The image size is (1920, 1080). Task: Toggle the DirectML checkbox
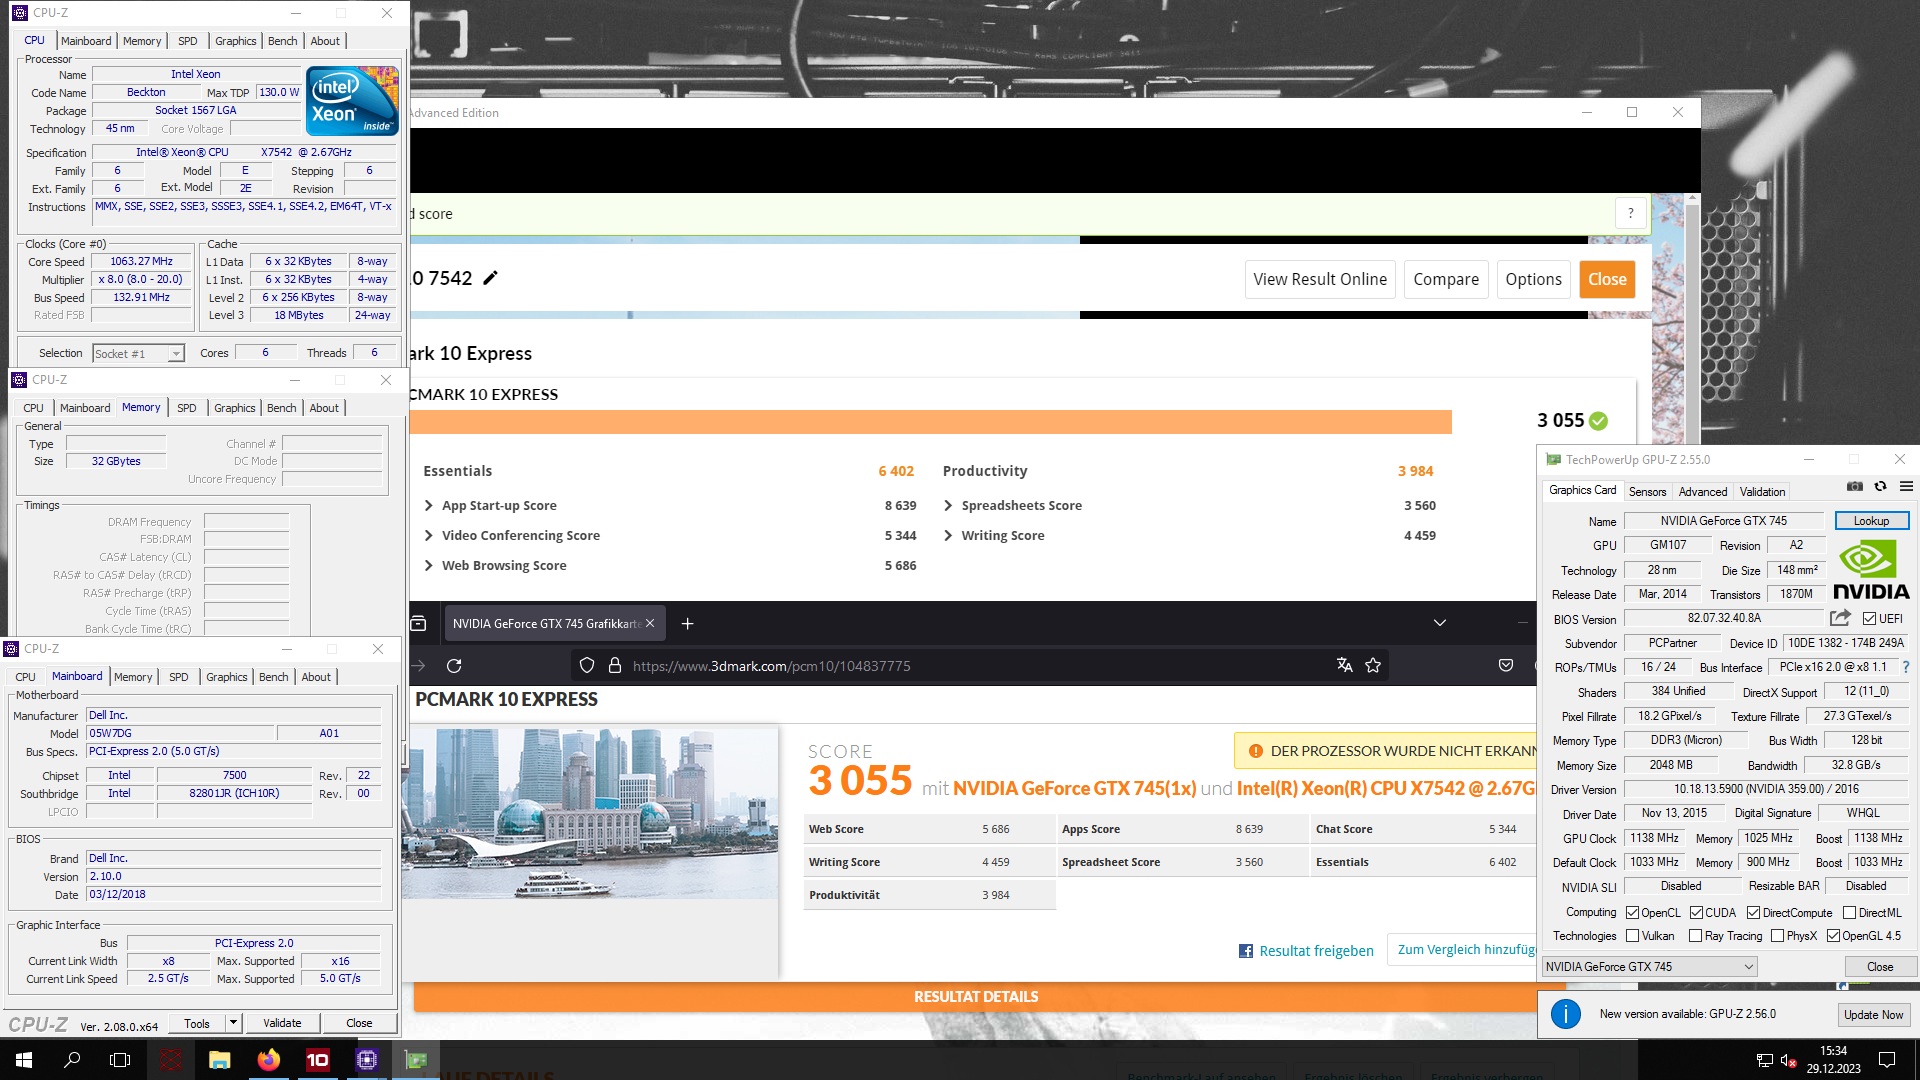[x=1849, y=913]
